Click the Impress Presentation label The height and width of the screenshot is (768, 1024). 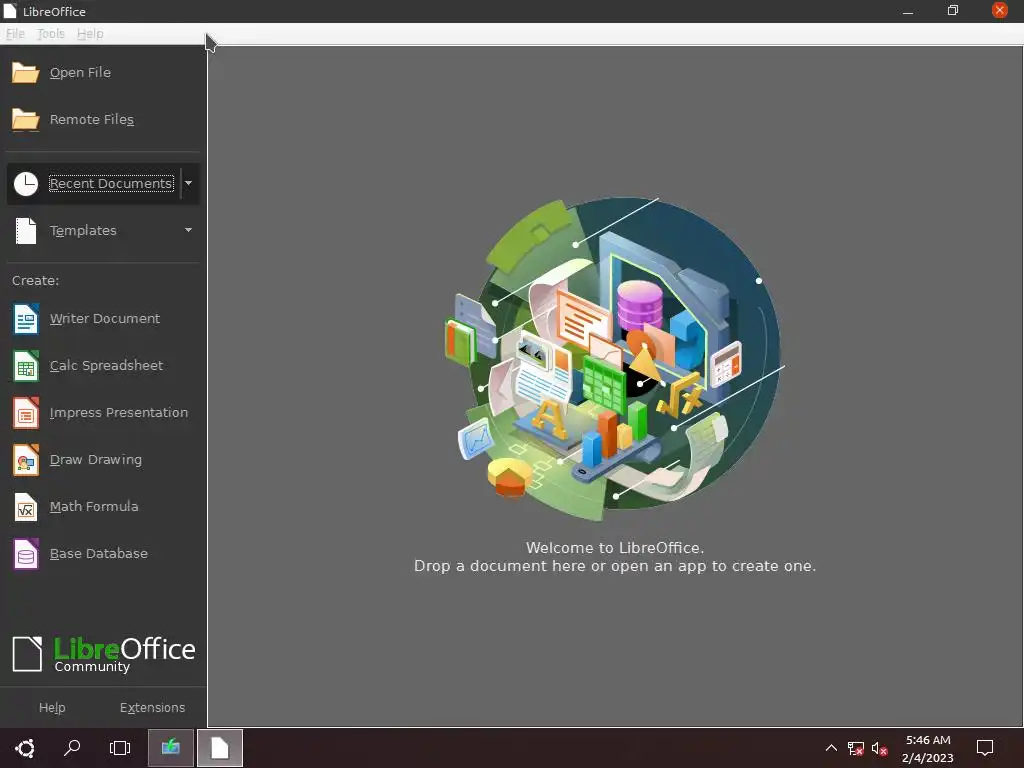[x=119, y=413]
